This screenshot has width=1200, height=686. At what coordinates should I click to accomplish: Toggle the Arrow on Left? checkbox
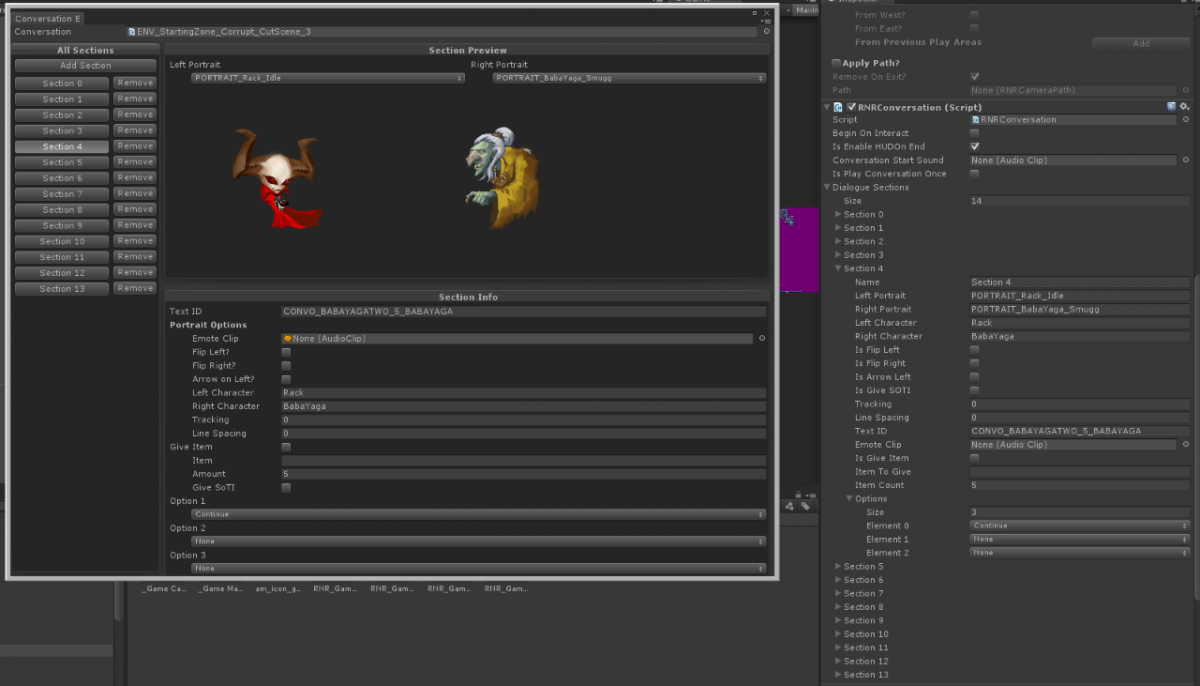[x=286, y=379]
